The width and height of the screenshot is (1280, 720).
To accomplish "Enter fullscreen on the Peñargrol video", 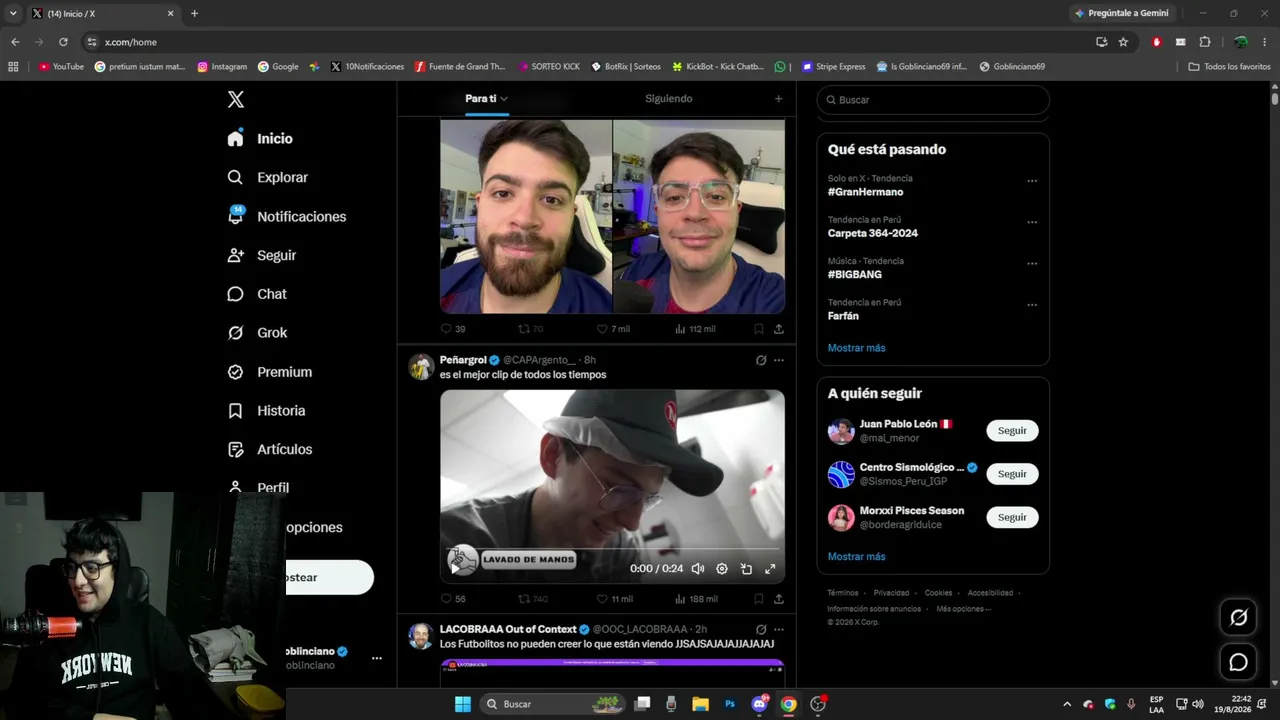I will click(770, 569).
